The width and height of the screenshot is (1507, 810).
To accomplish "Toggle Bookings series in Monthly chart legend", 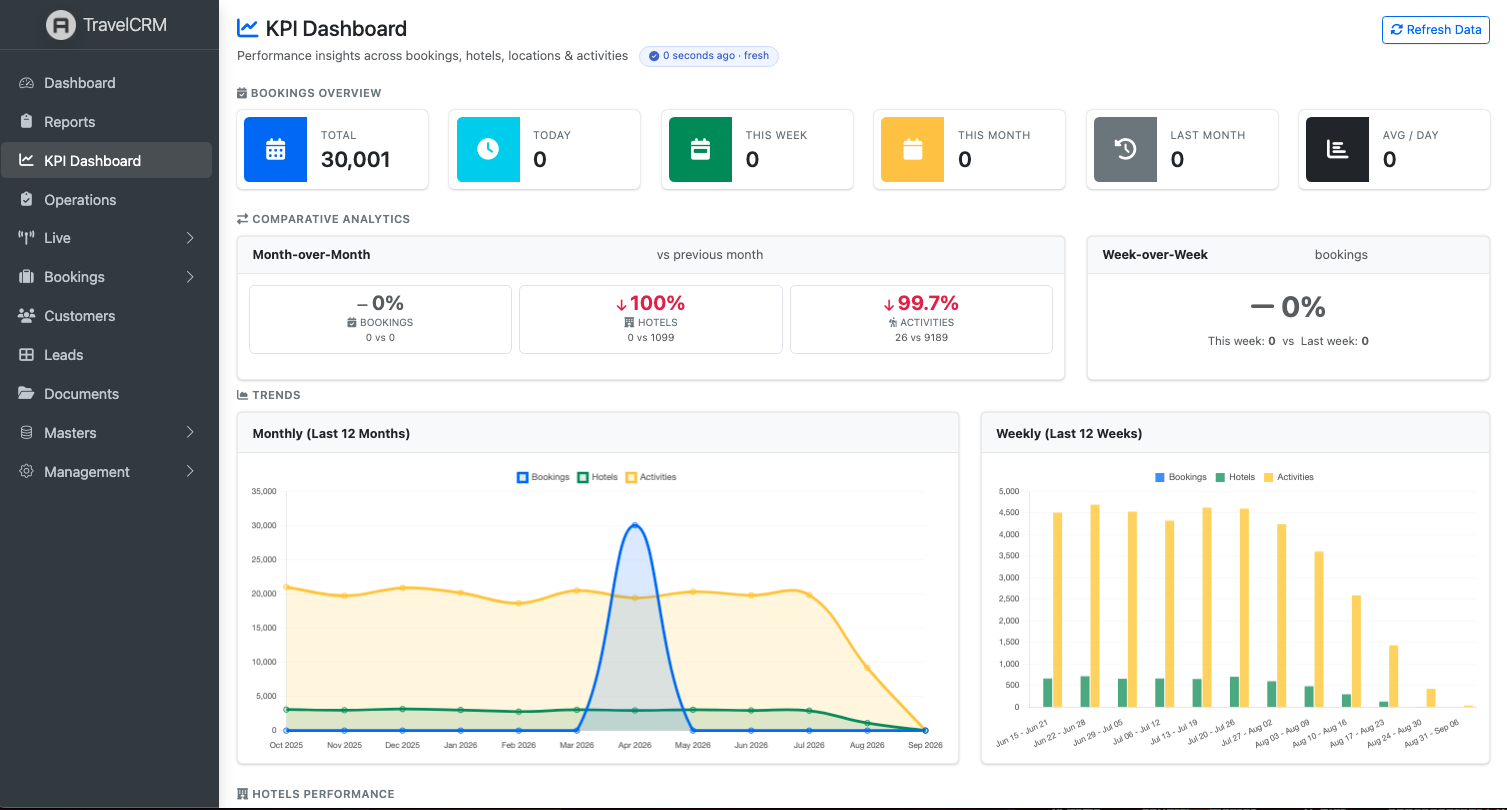I will tap(543, 477).
